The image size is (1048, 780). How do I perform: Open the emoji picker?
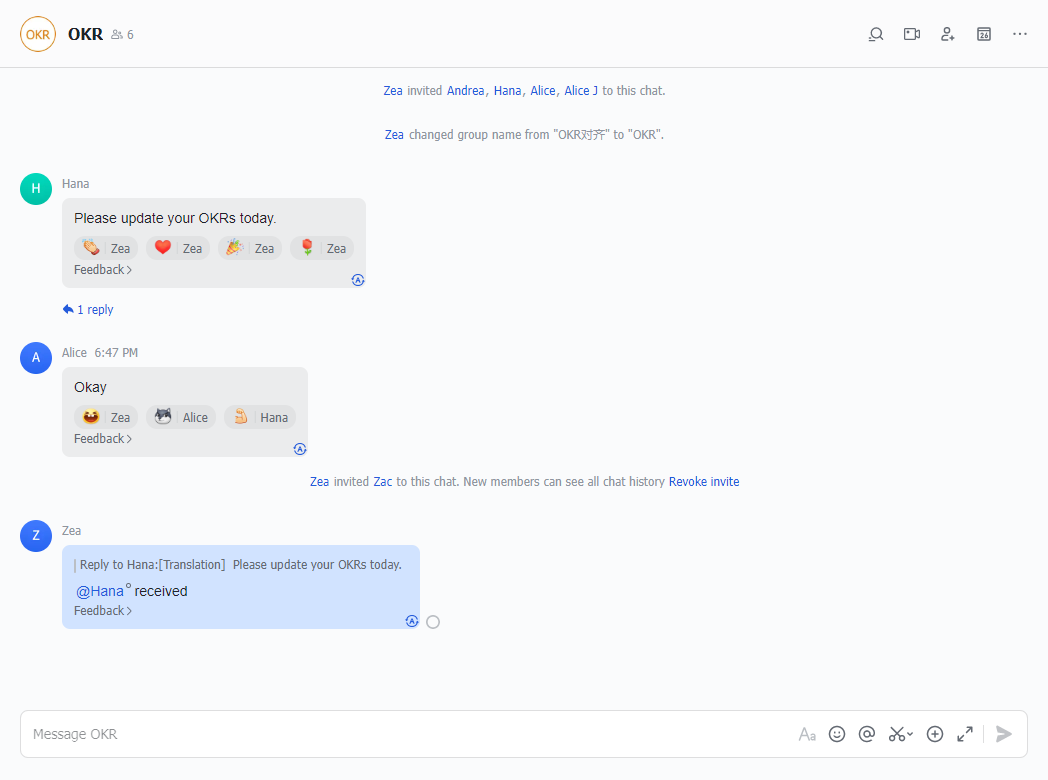(x=837, y=733)
